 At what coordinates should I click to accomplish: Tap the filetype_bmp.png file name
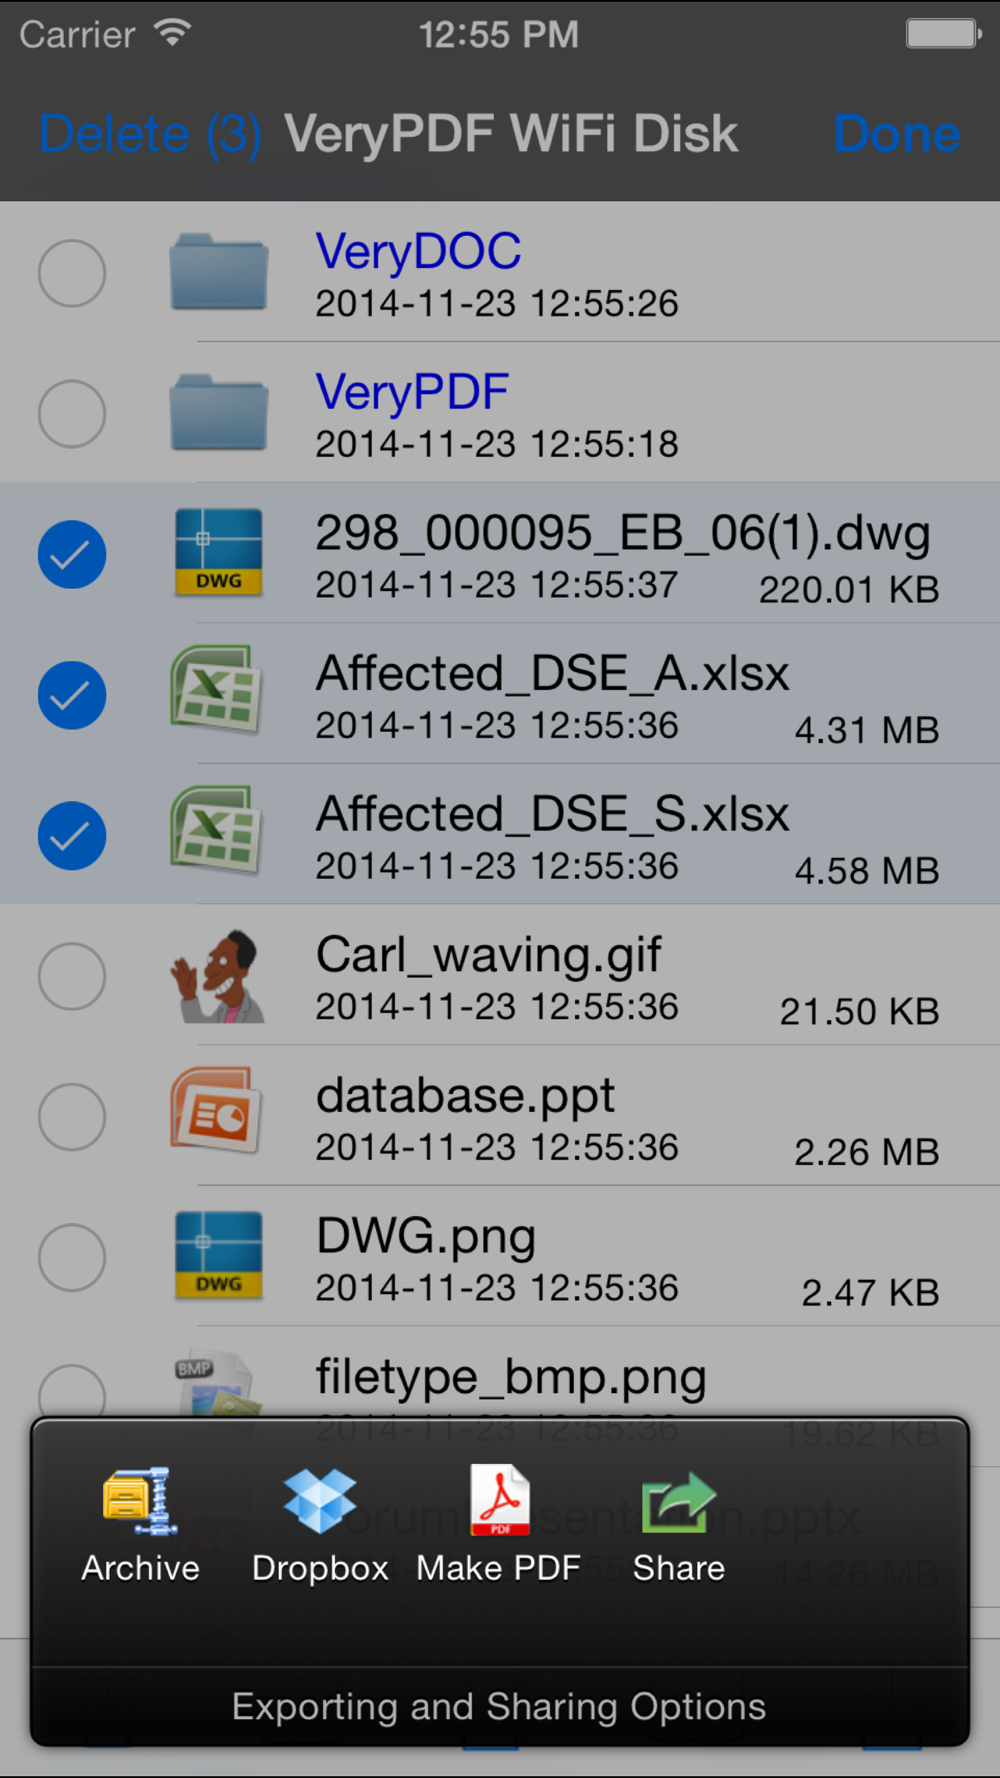pos(511,1377)
